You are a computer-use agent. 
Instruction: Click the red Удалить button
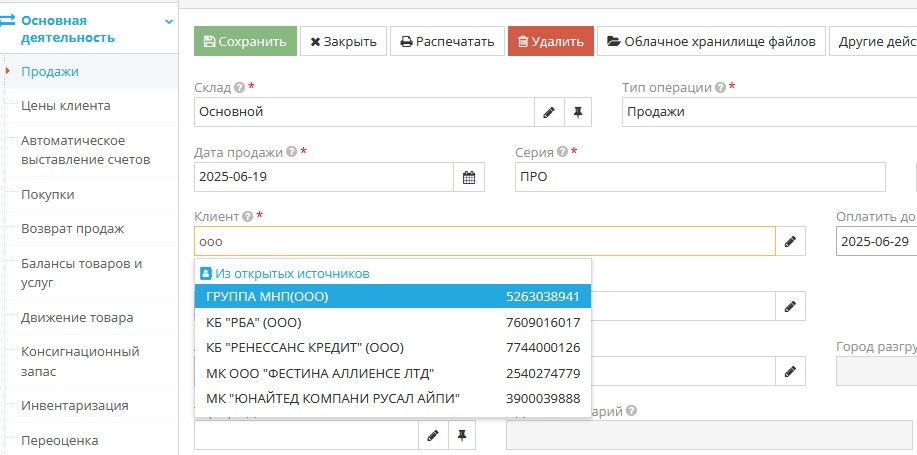coord(550,41)
